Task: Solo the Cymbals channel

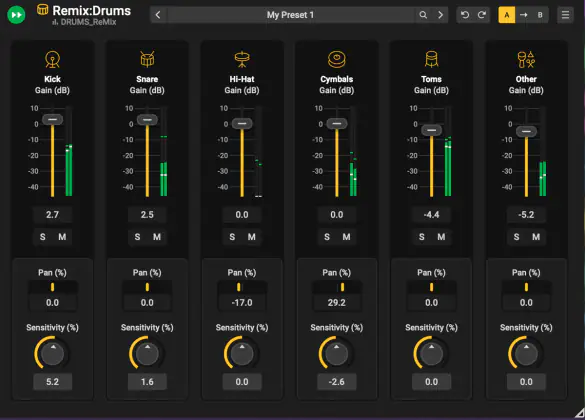Action: (x=327, y=237)
